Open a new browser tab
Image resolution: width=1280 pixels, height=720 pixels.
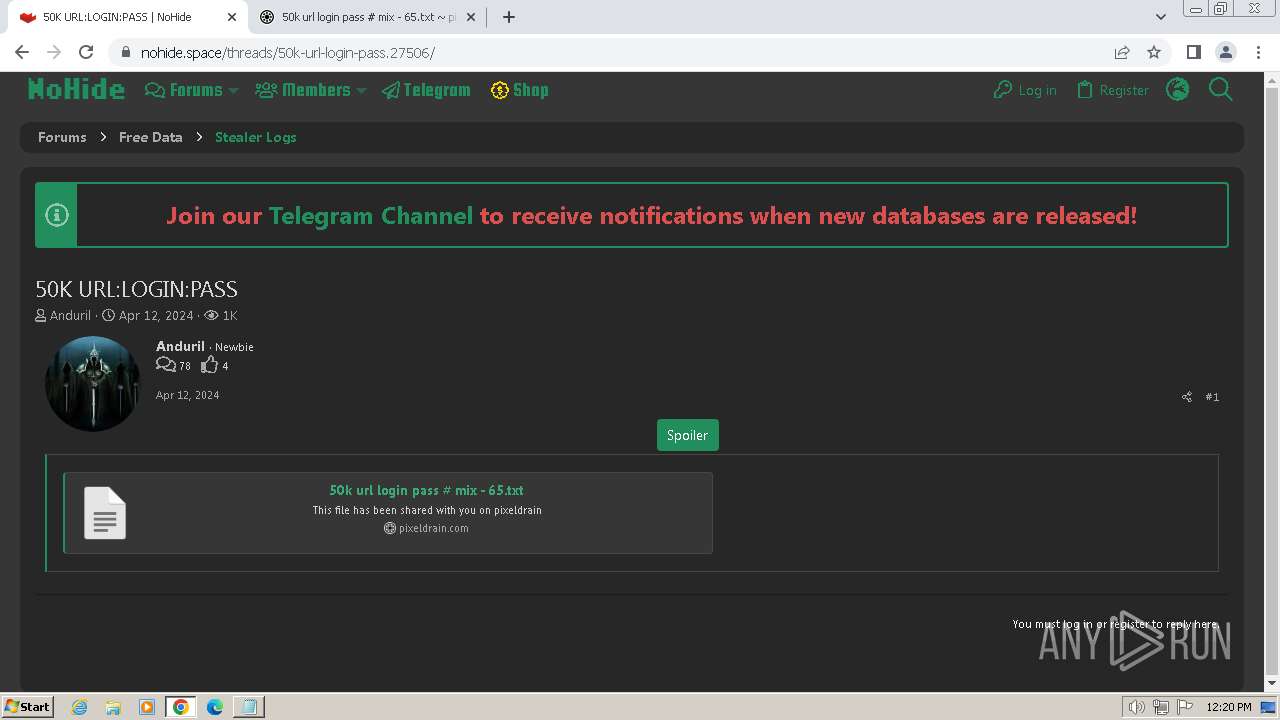point(508,17)
